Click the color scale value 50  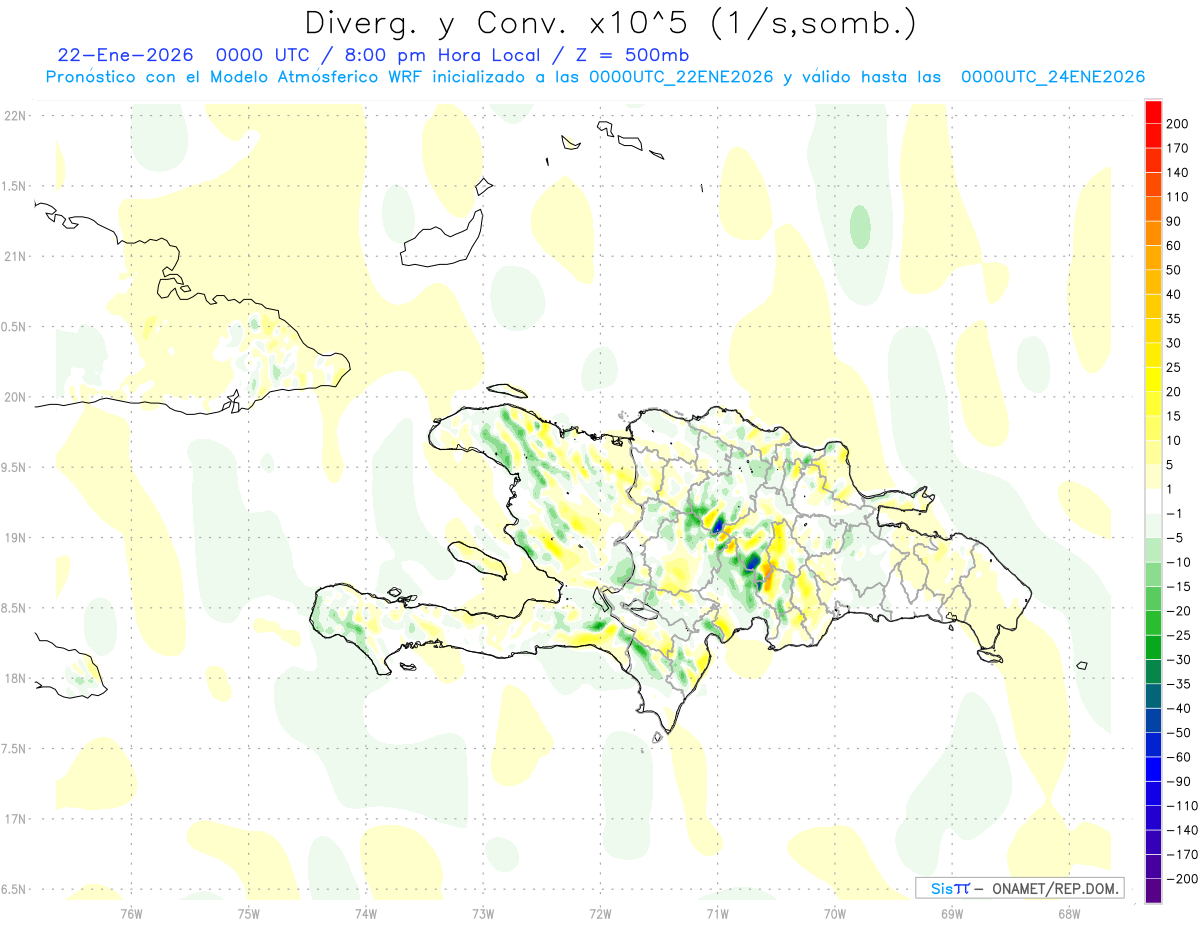(x=1174, y=270)
